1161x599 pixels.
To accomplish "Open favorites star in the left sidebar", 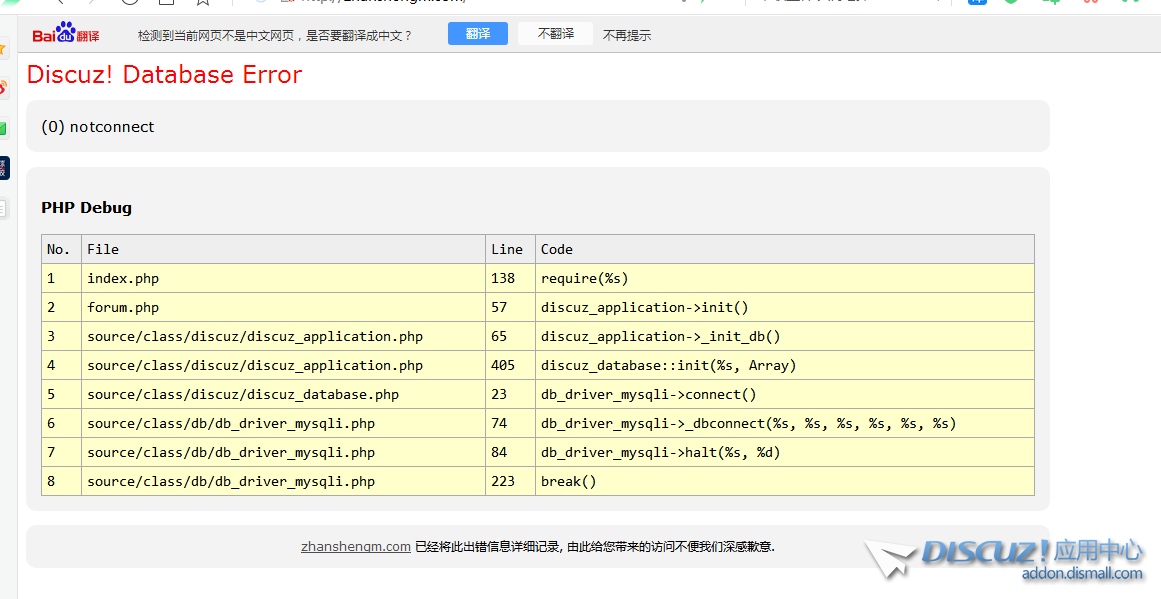I will point(3,49).
